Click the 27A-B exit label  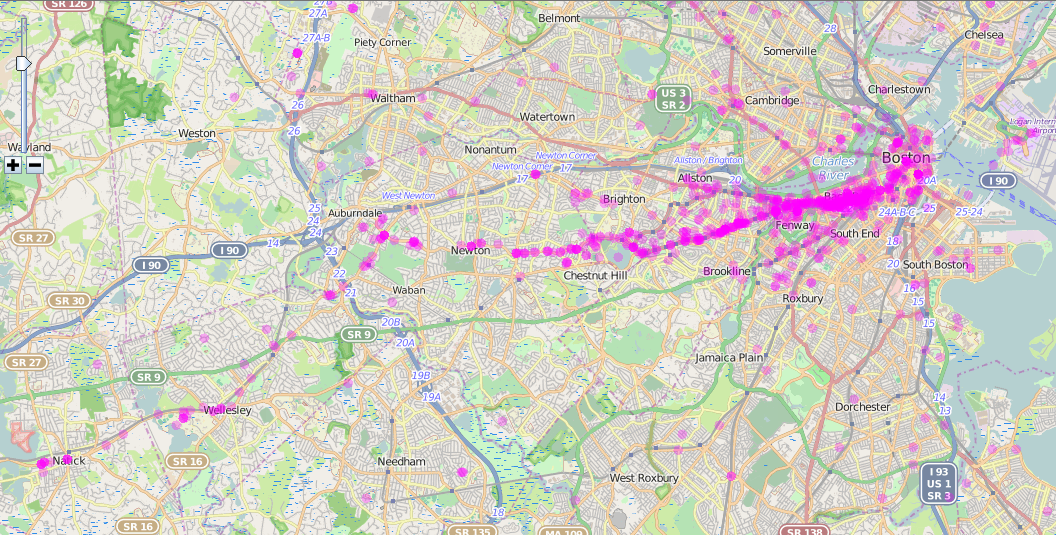316,38
